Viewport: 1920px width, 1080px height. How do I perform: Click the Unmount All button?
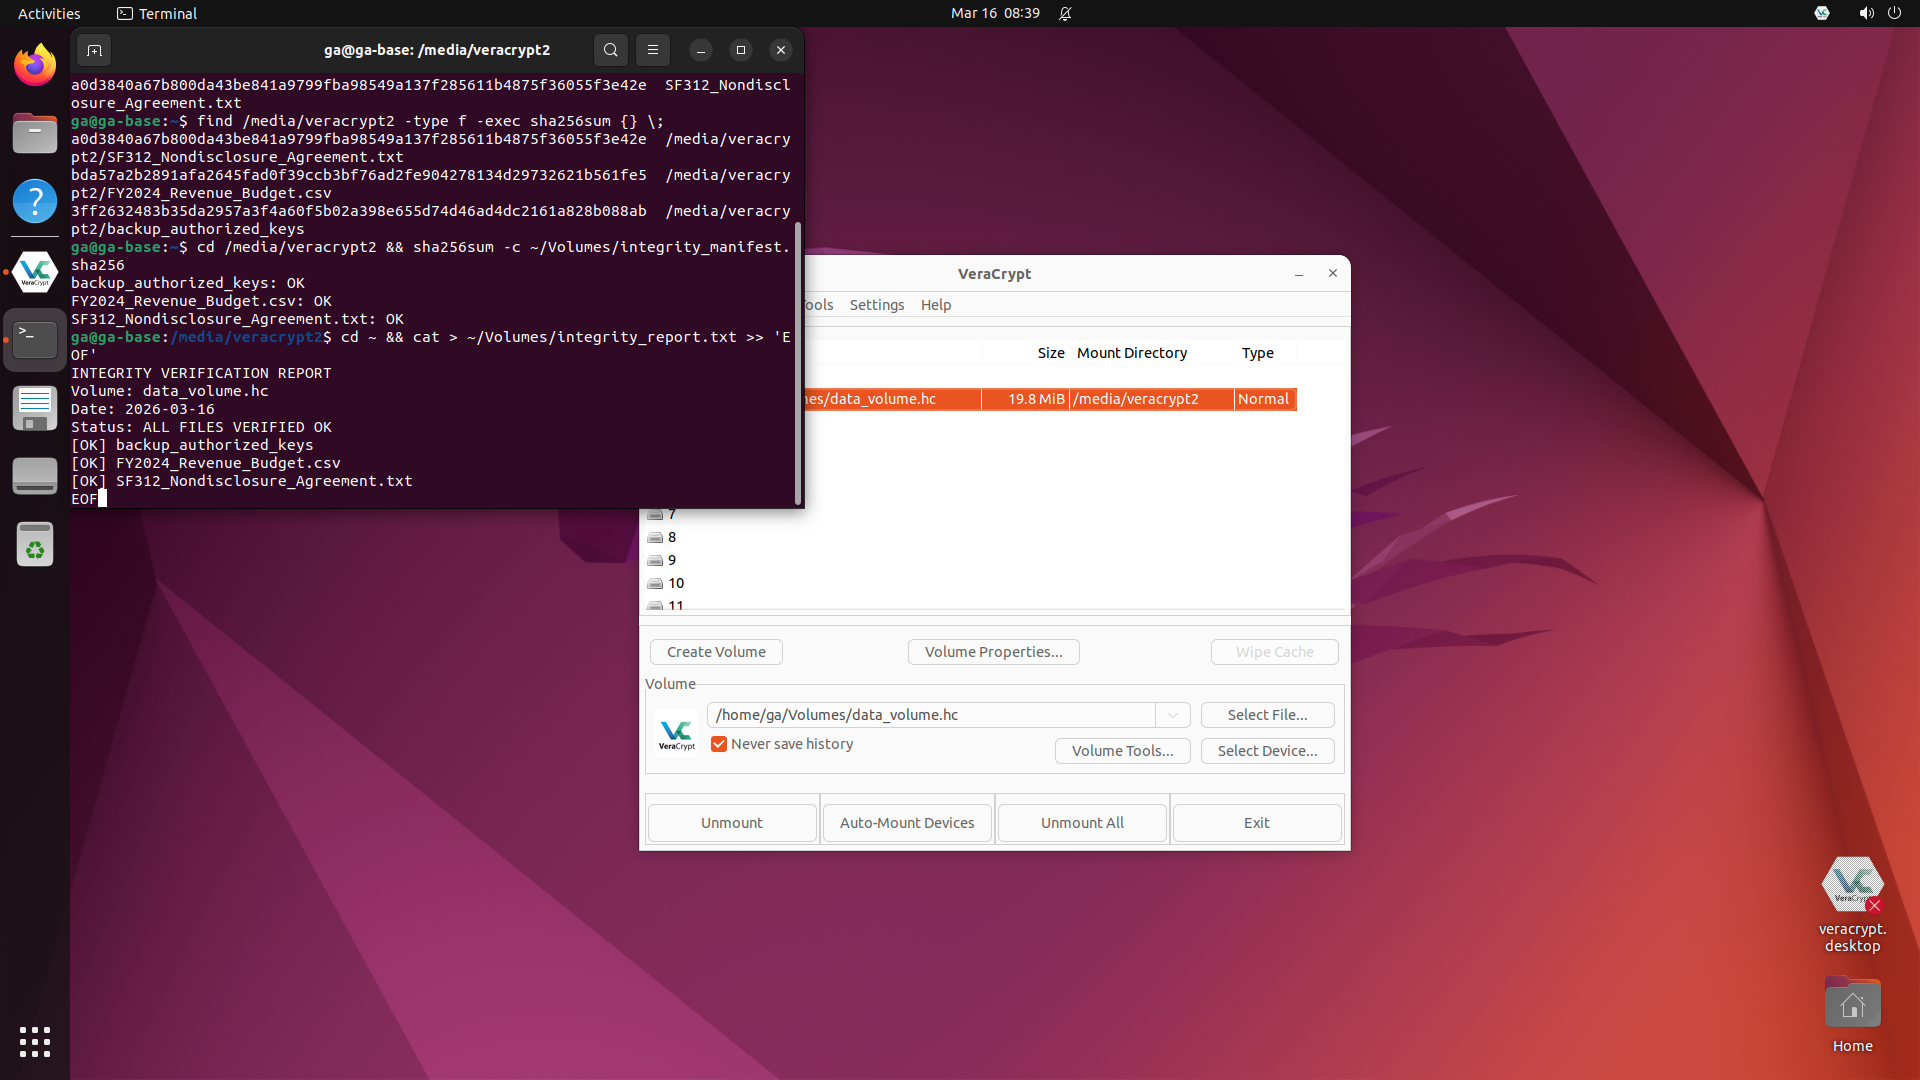pyautogui.click(x=1081, y=822)
